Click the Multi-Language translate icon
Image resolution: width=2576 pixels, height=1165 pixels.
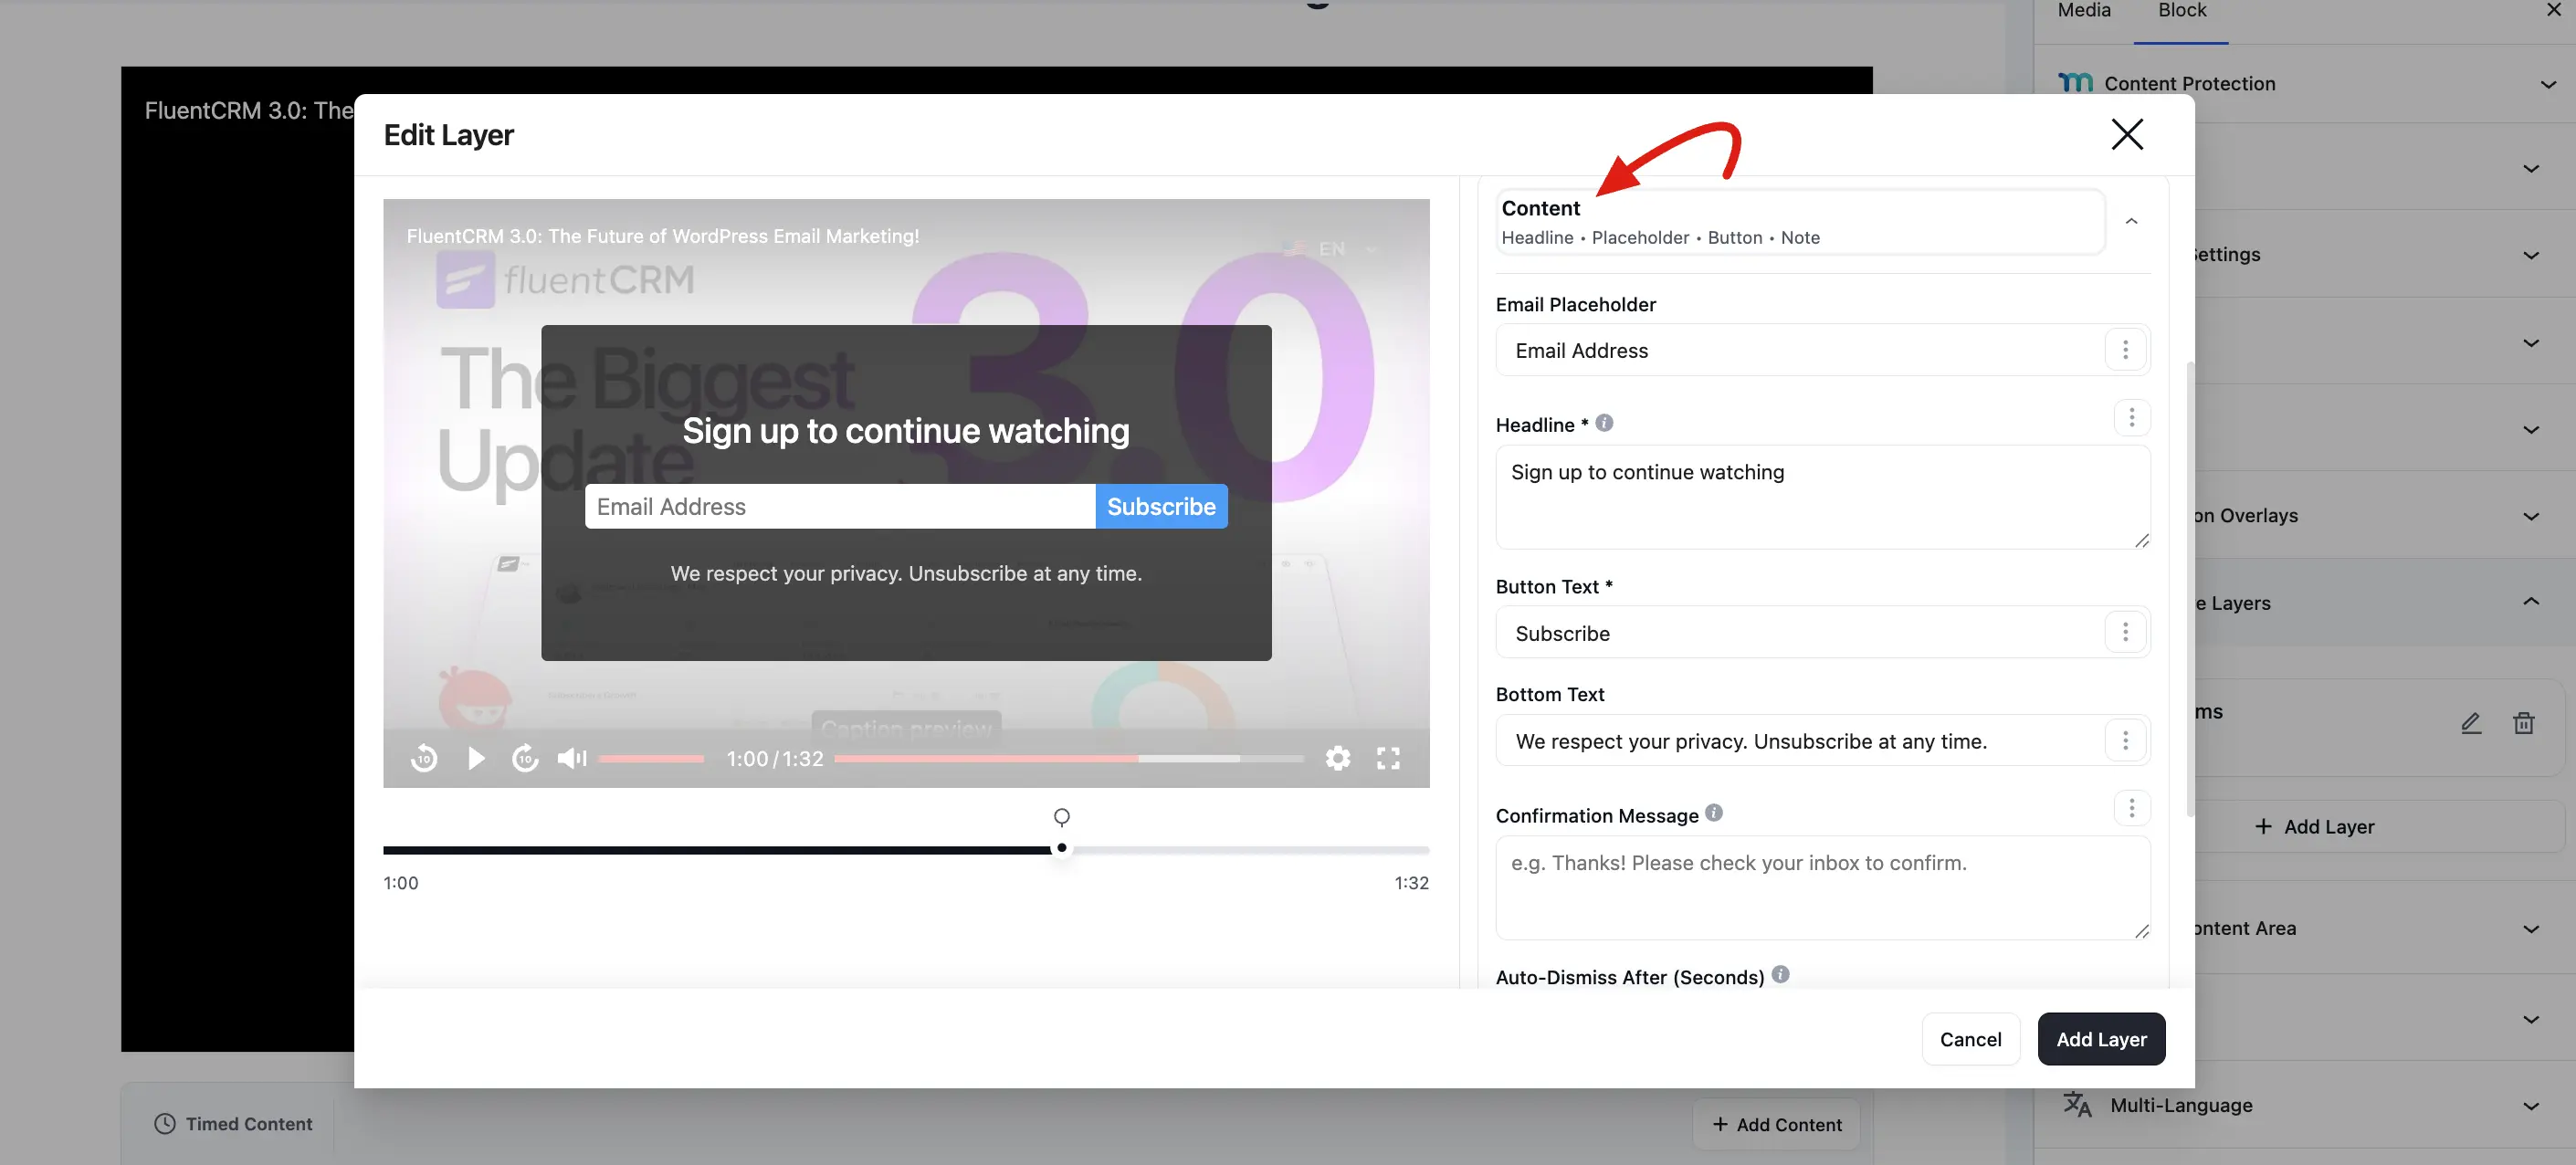pyautogui.click(x=2077, y=1105)
